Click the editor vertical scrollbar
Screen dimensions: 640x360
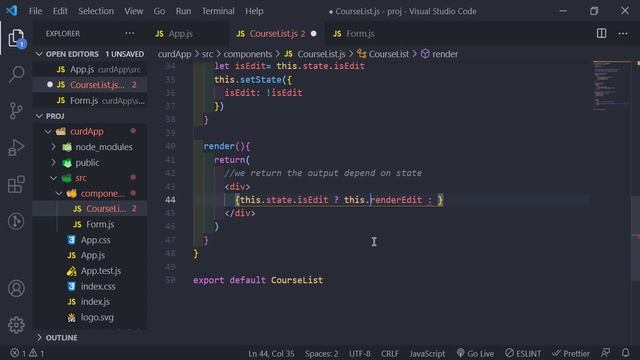point(636,238)
